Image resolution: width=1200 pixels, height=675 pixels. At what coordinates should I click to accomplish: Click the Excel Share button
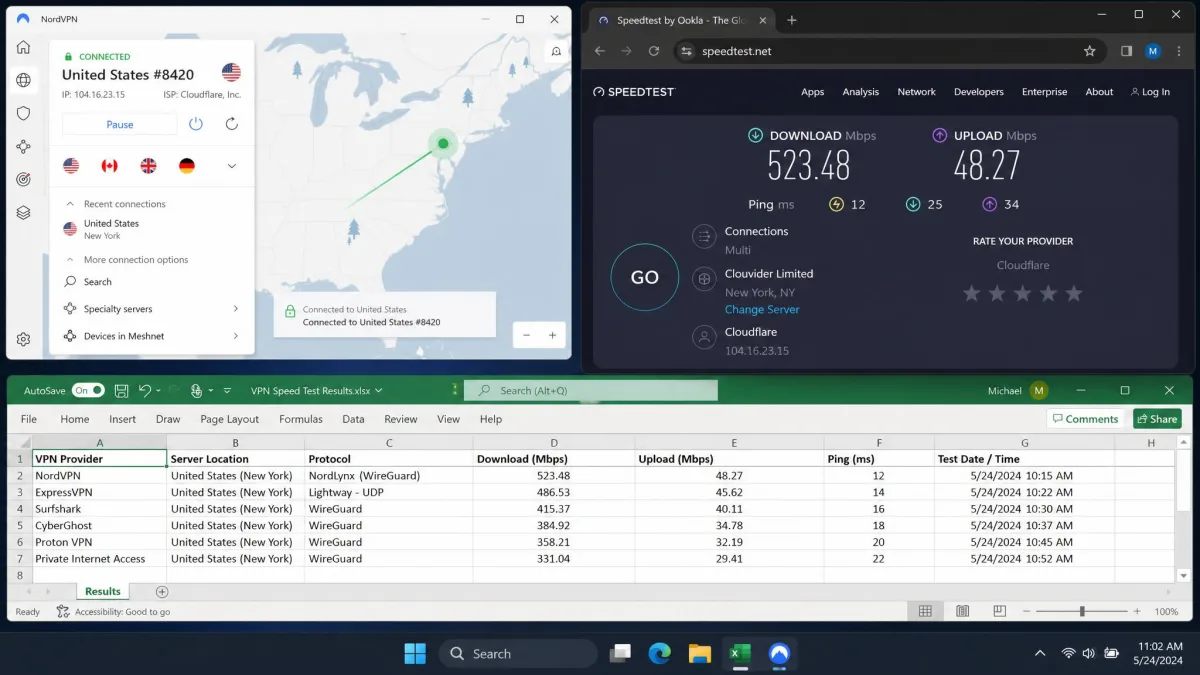point(1157,419)
